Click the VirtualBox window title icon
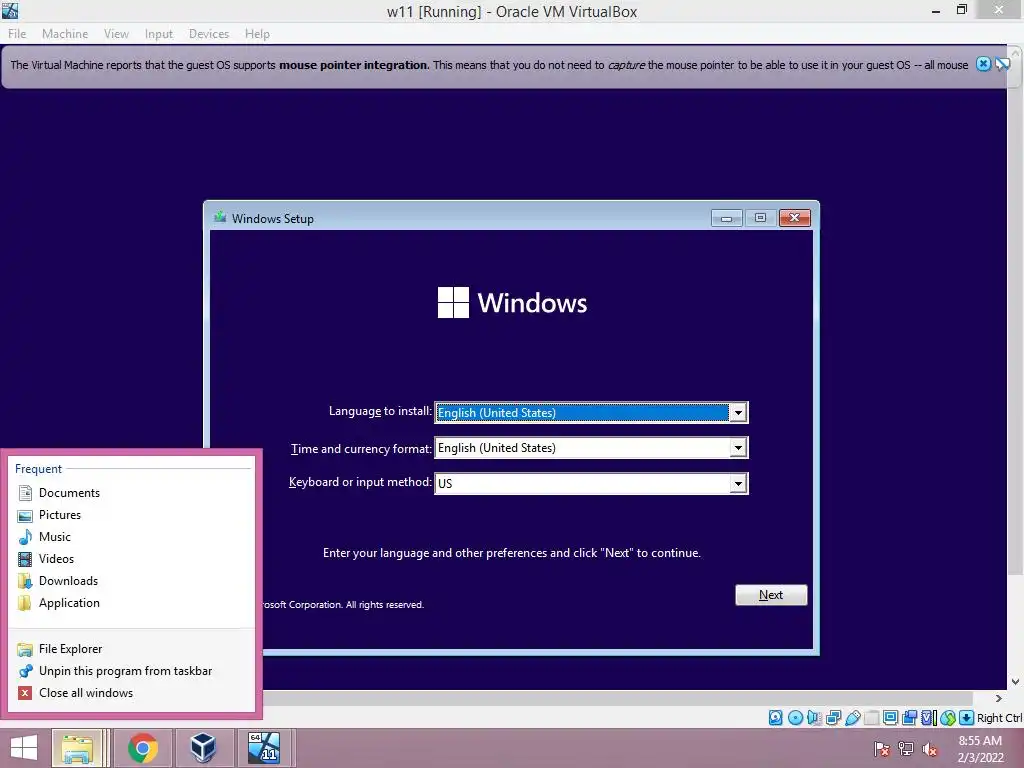This screenshot has height=768, width=1024. (x=10, y=10)
